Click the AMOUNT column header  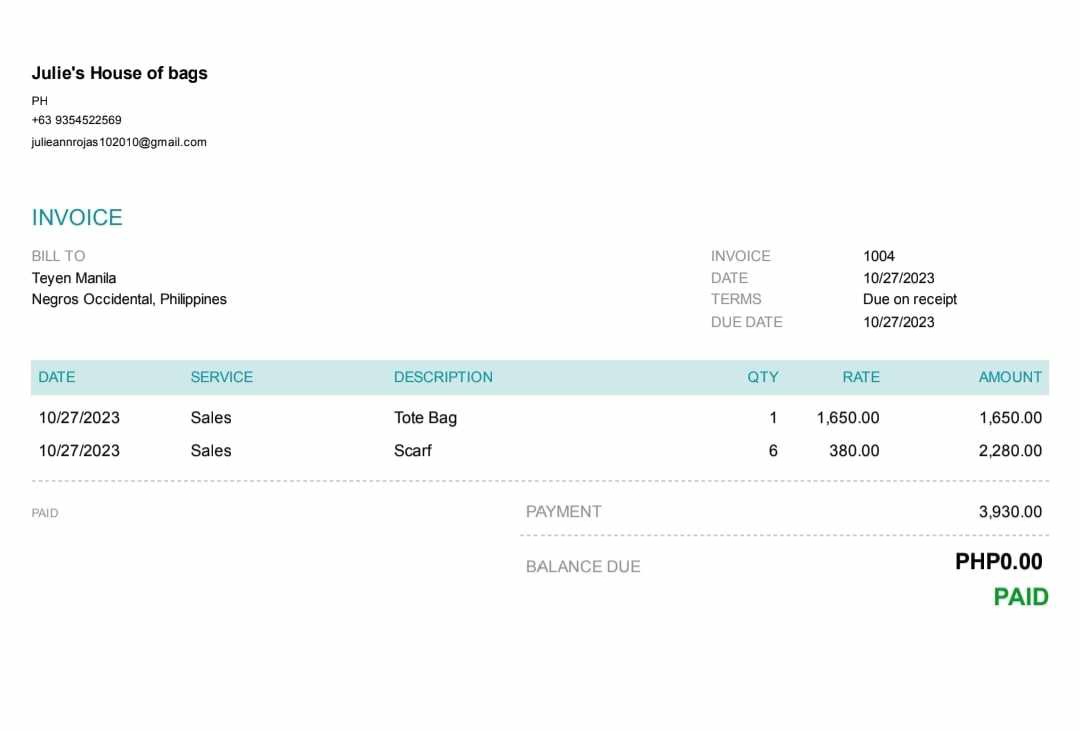click(1010, 377)
